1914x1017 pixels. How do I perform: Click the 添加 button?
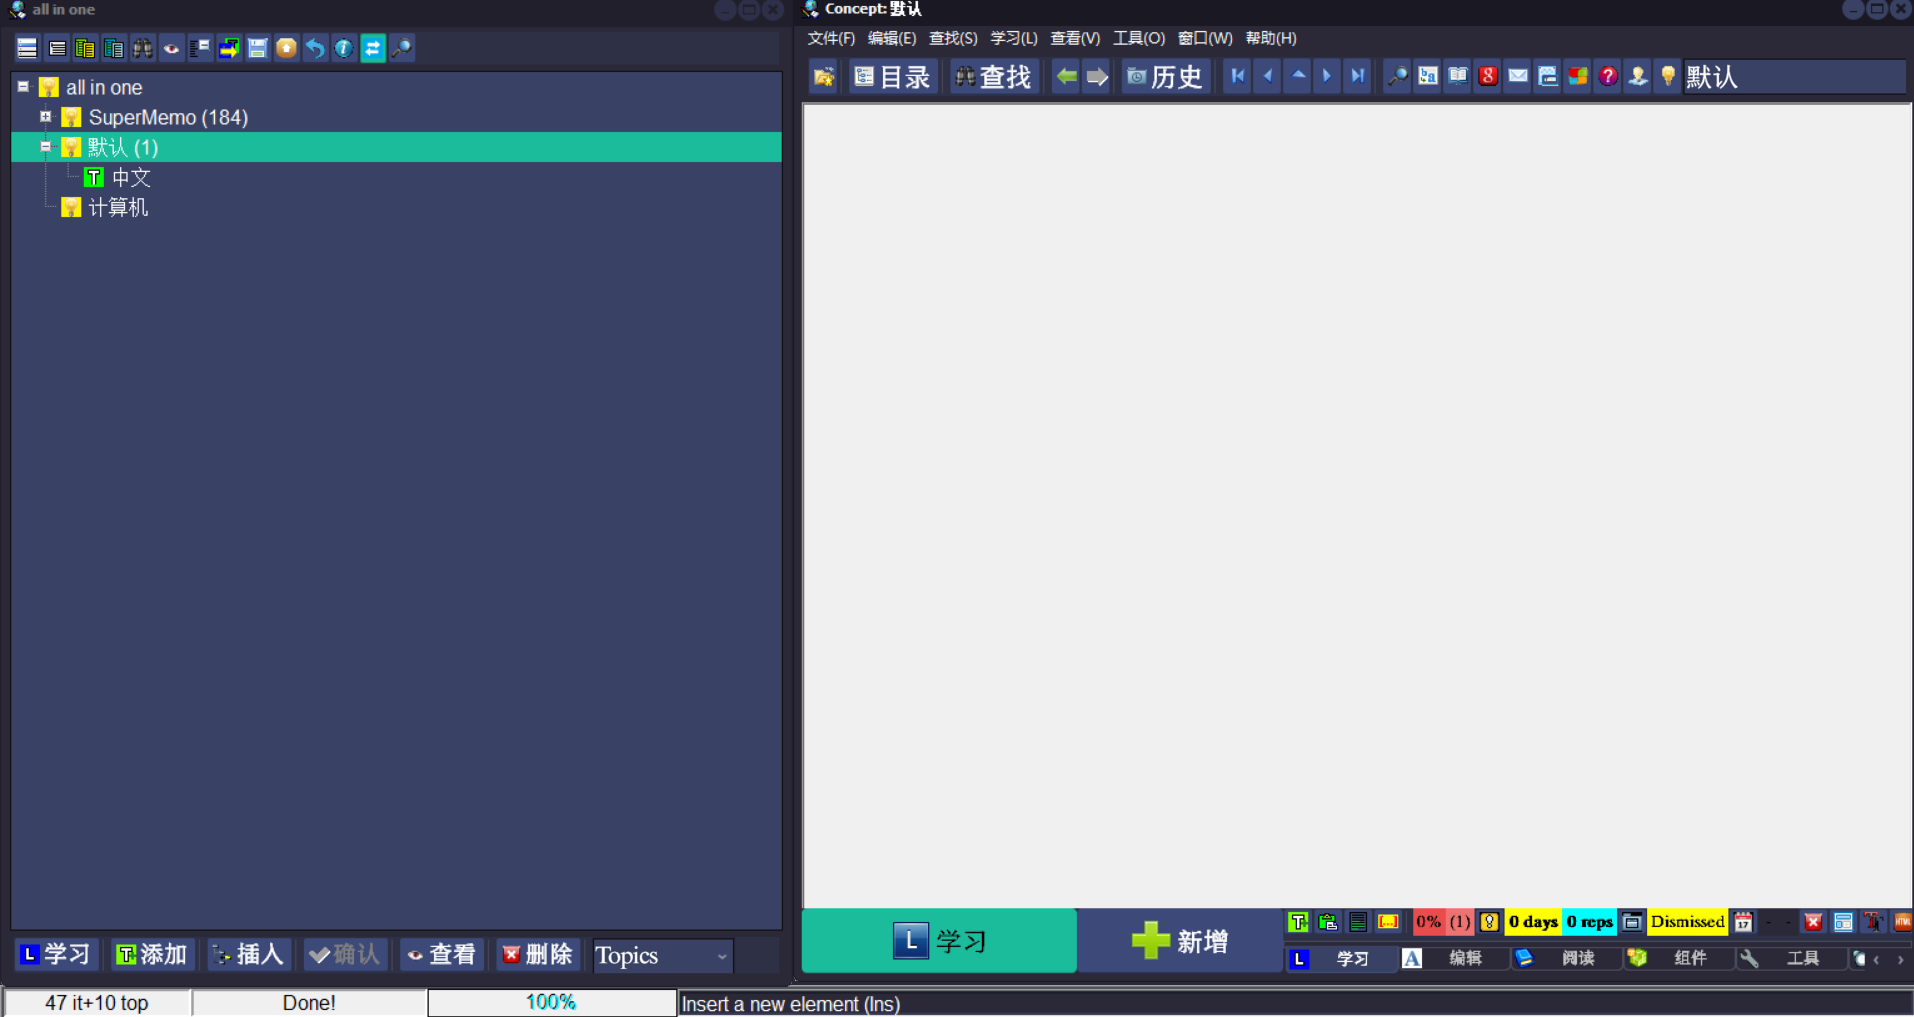pos(152,955)
